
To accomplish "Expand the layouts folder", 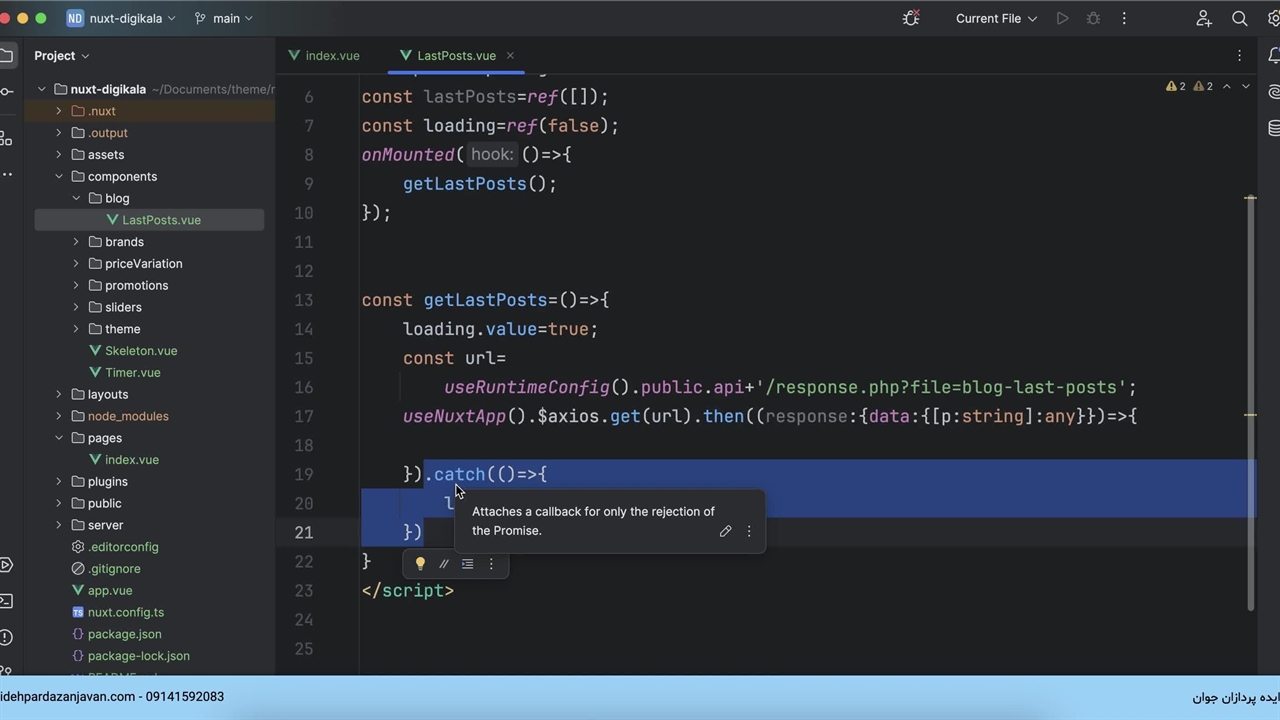I will tap(59, 395).
